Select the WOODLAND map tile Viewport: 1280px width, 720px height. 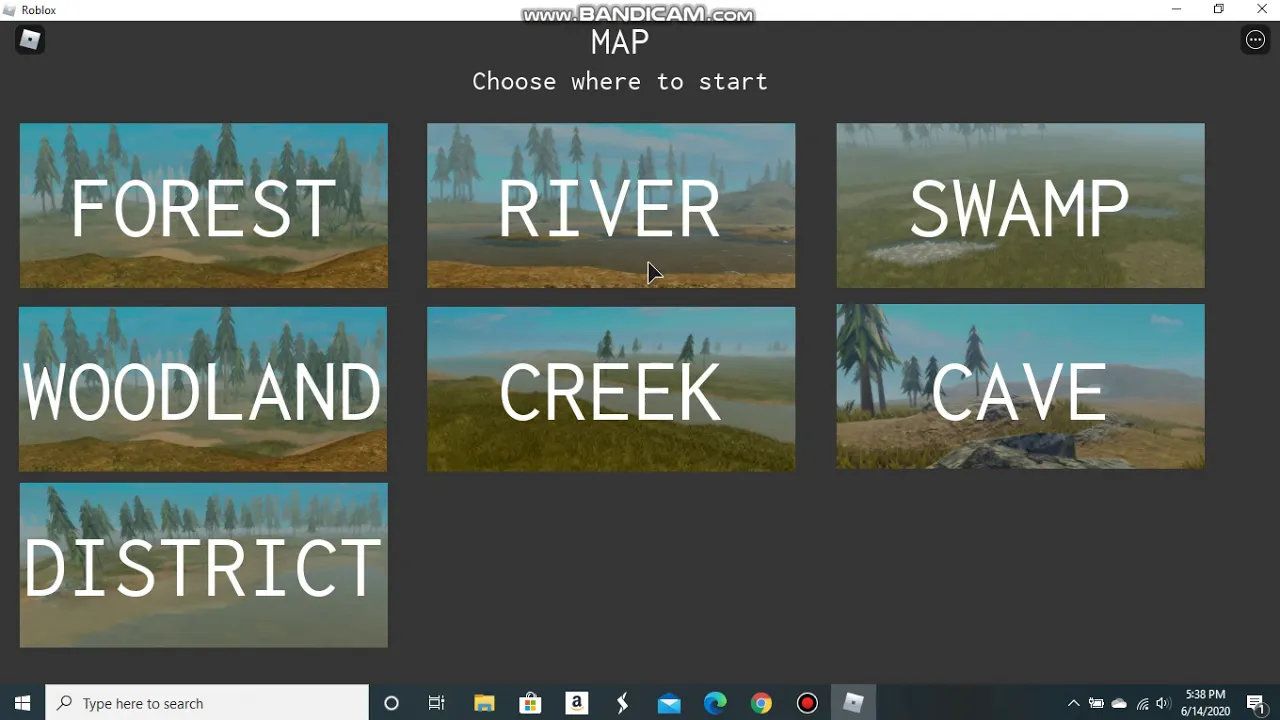[203, 389]
